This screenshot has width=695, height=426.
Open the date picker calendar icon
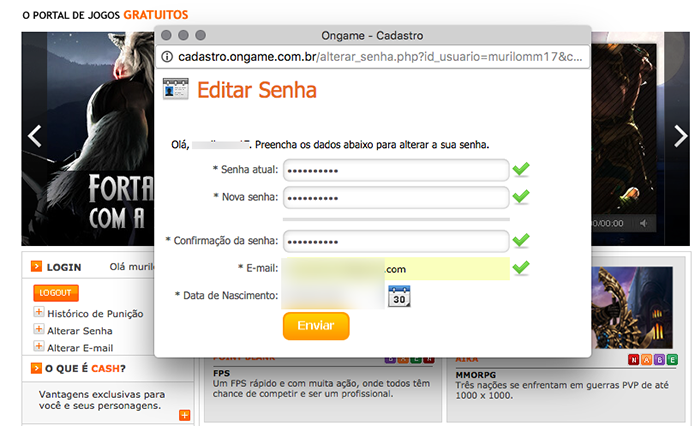399,297
